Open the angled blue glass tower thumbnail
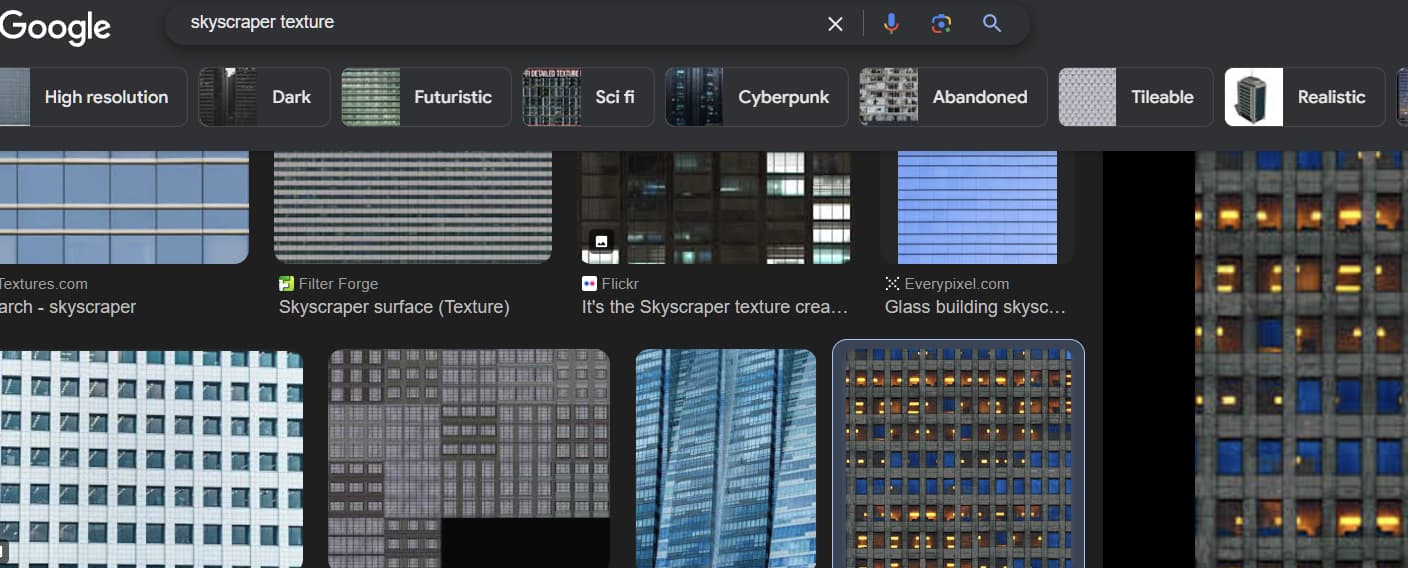This screenshot has width=1408, height=568. pyautogui.click(x=726, y=458)
